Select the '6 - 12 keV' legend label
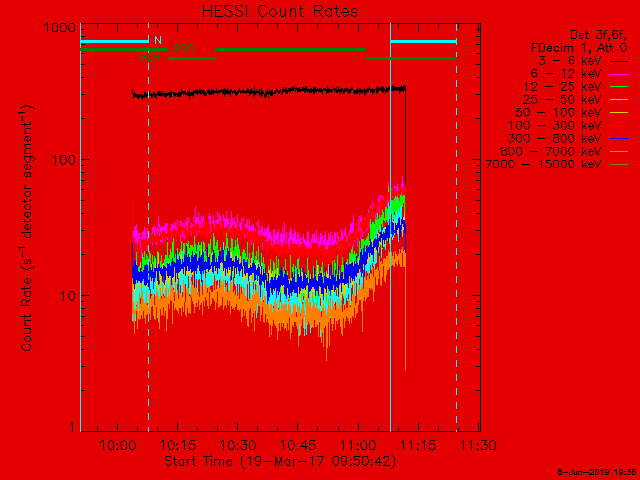Image resolution: width=640 pixels, height=480 pixels. coord(566,74)
